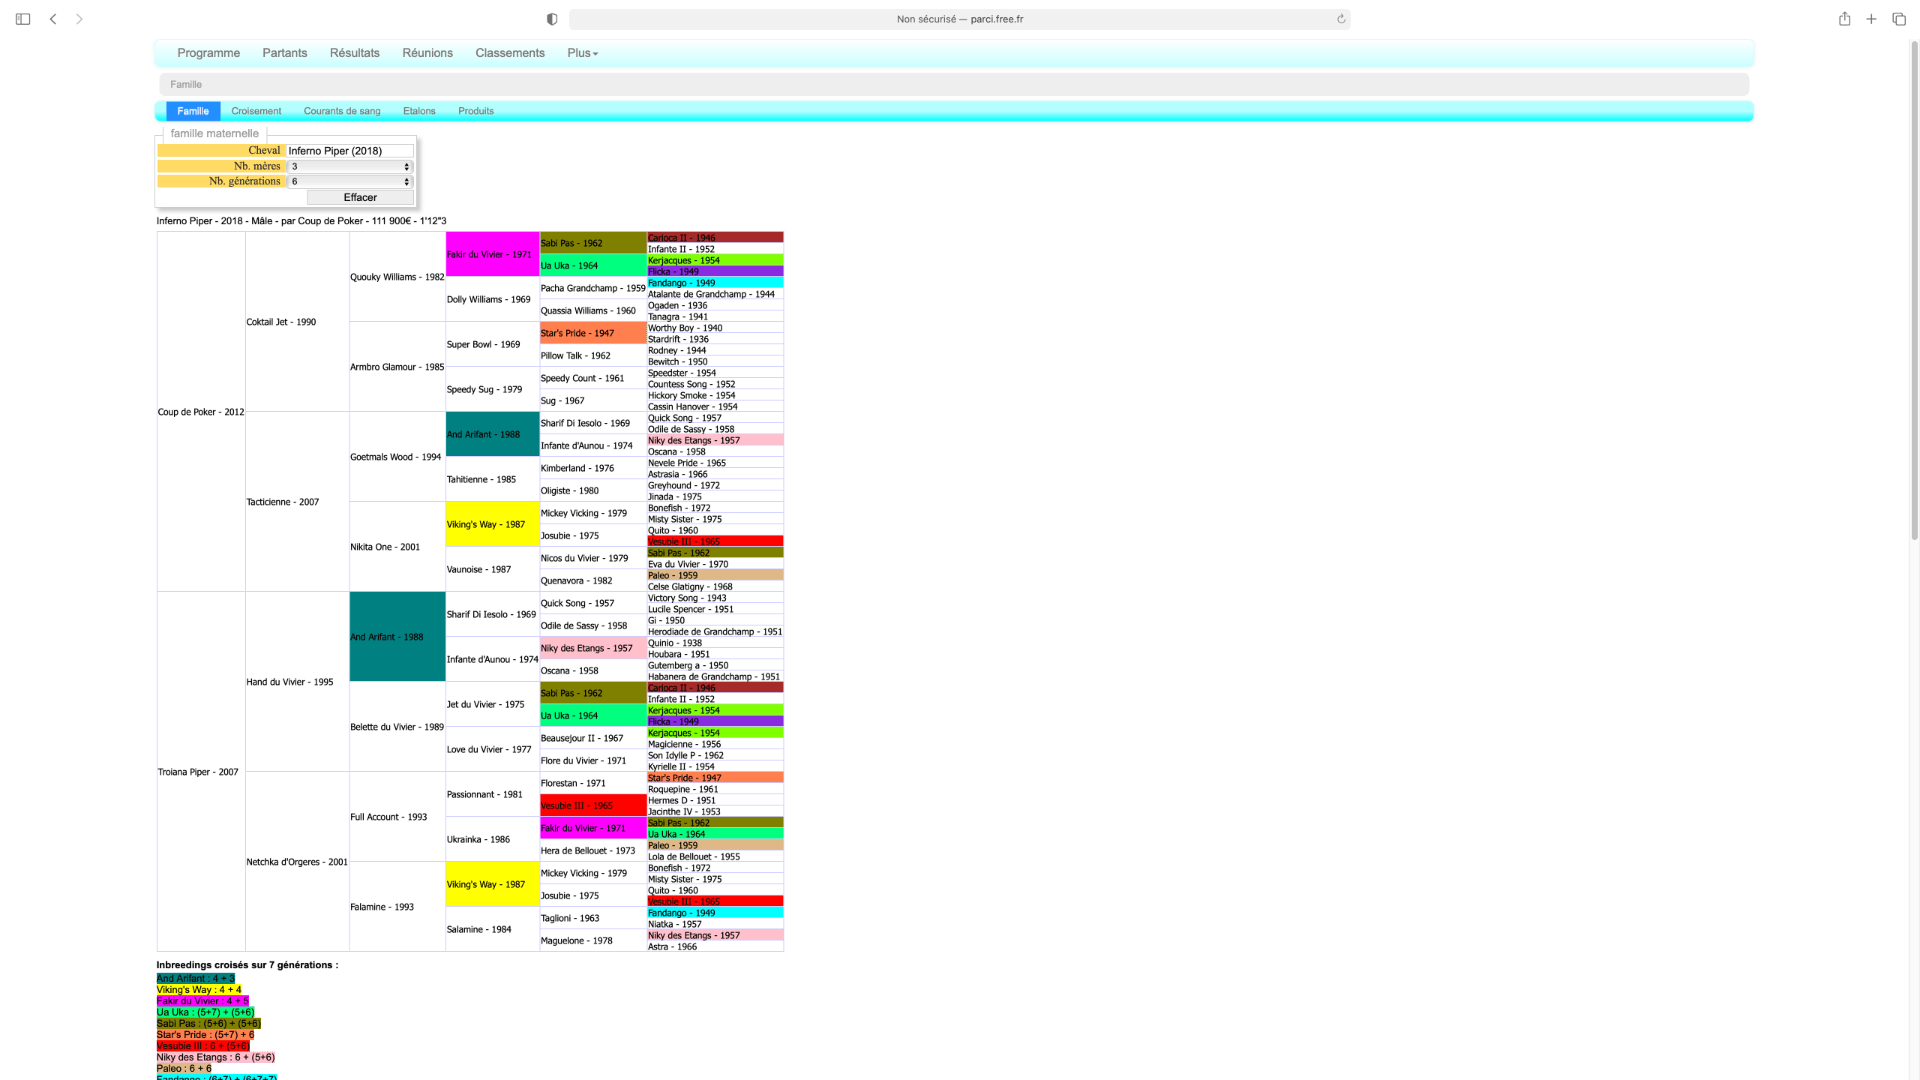Open the Résultats menu item
Image resolution: width=1920 pixels, height=1080 pixels.
[x=355, y=53]
